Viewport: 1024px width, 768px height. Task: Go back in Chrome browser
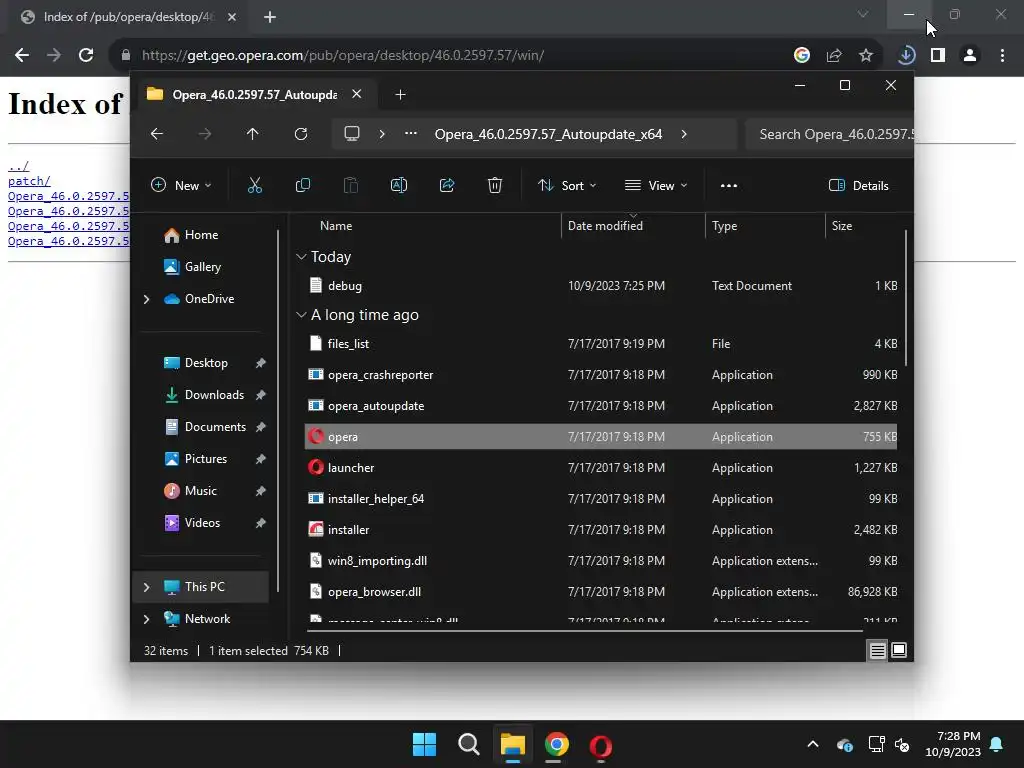pyautogui.click(x=22, y=55)
